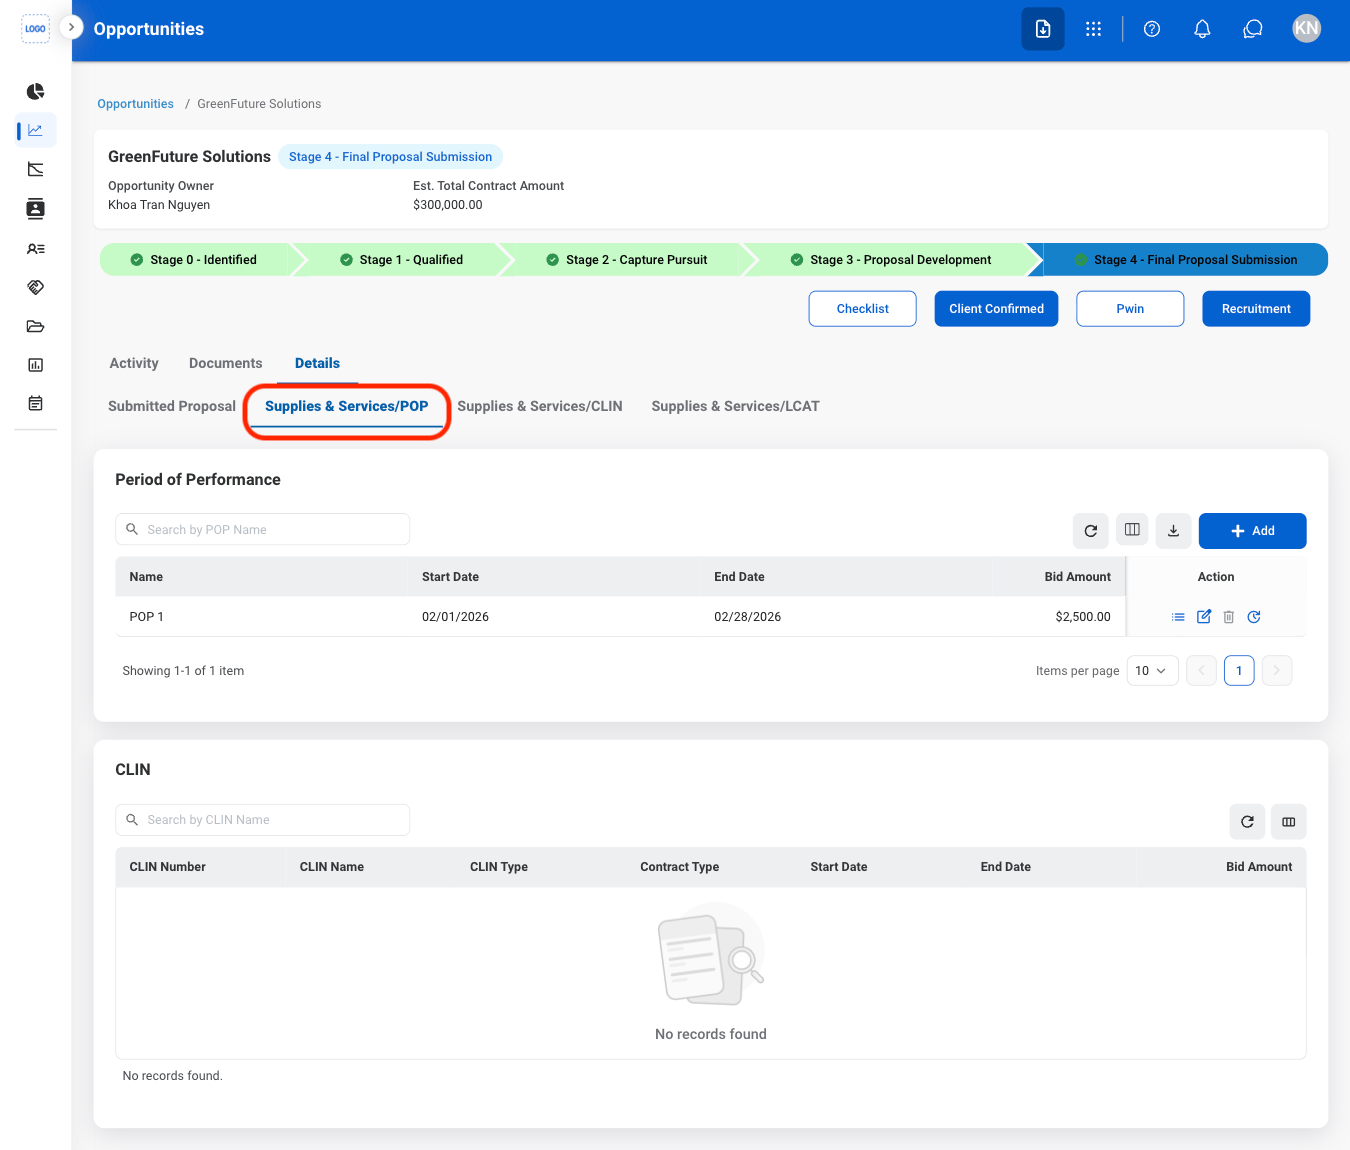This screenshot has height=1150, width=1350.
Task: Toggle column settings in the CLIN table
Action: (x=1289, y=822)
